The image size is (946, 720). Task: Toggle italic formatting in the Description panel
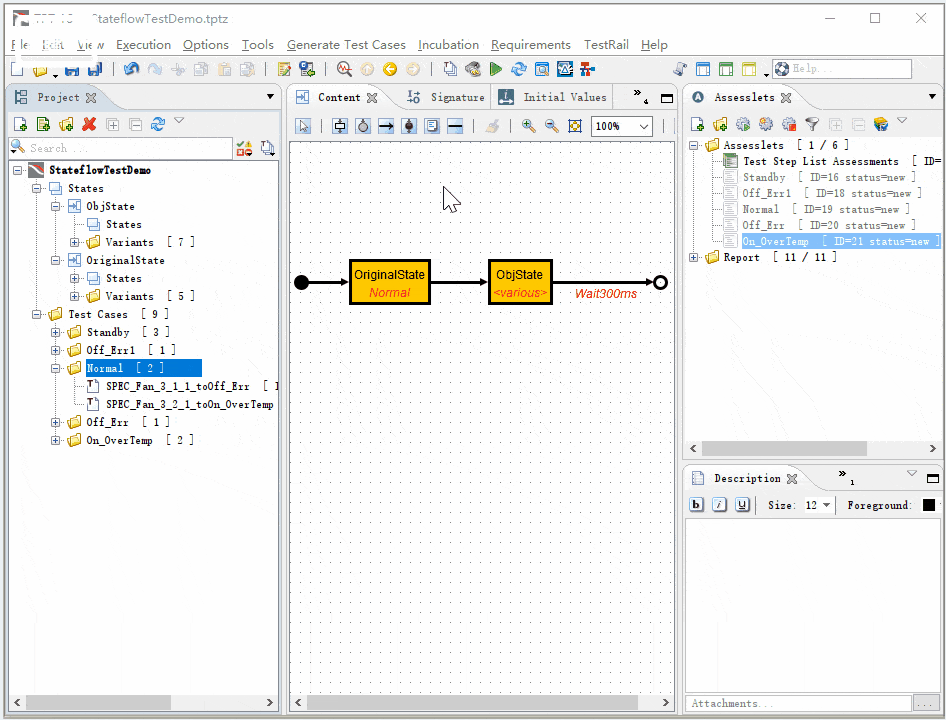pyautogui.click(x=719, y=505)
